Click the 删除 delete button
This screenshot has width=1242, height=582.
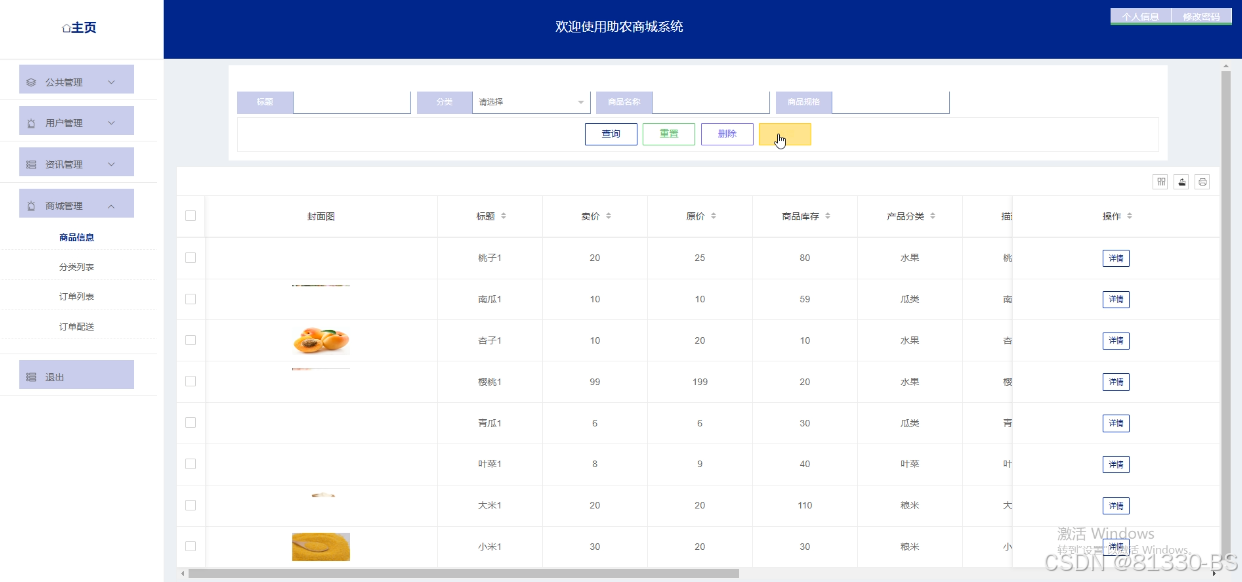[x=727, y=134]
